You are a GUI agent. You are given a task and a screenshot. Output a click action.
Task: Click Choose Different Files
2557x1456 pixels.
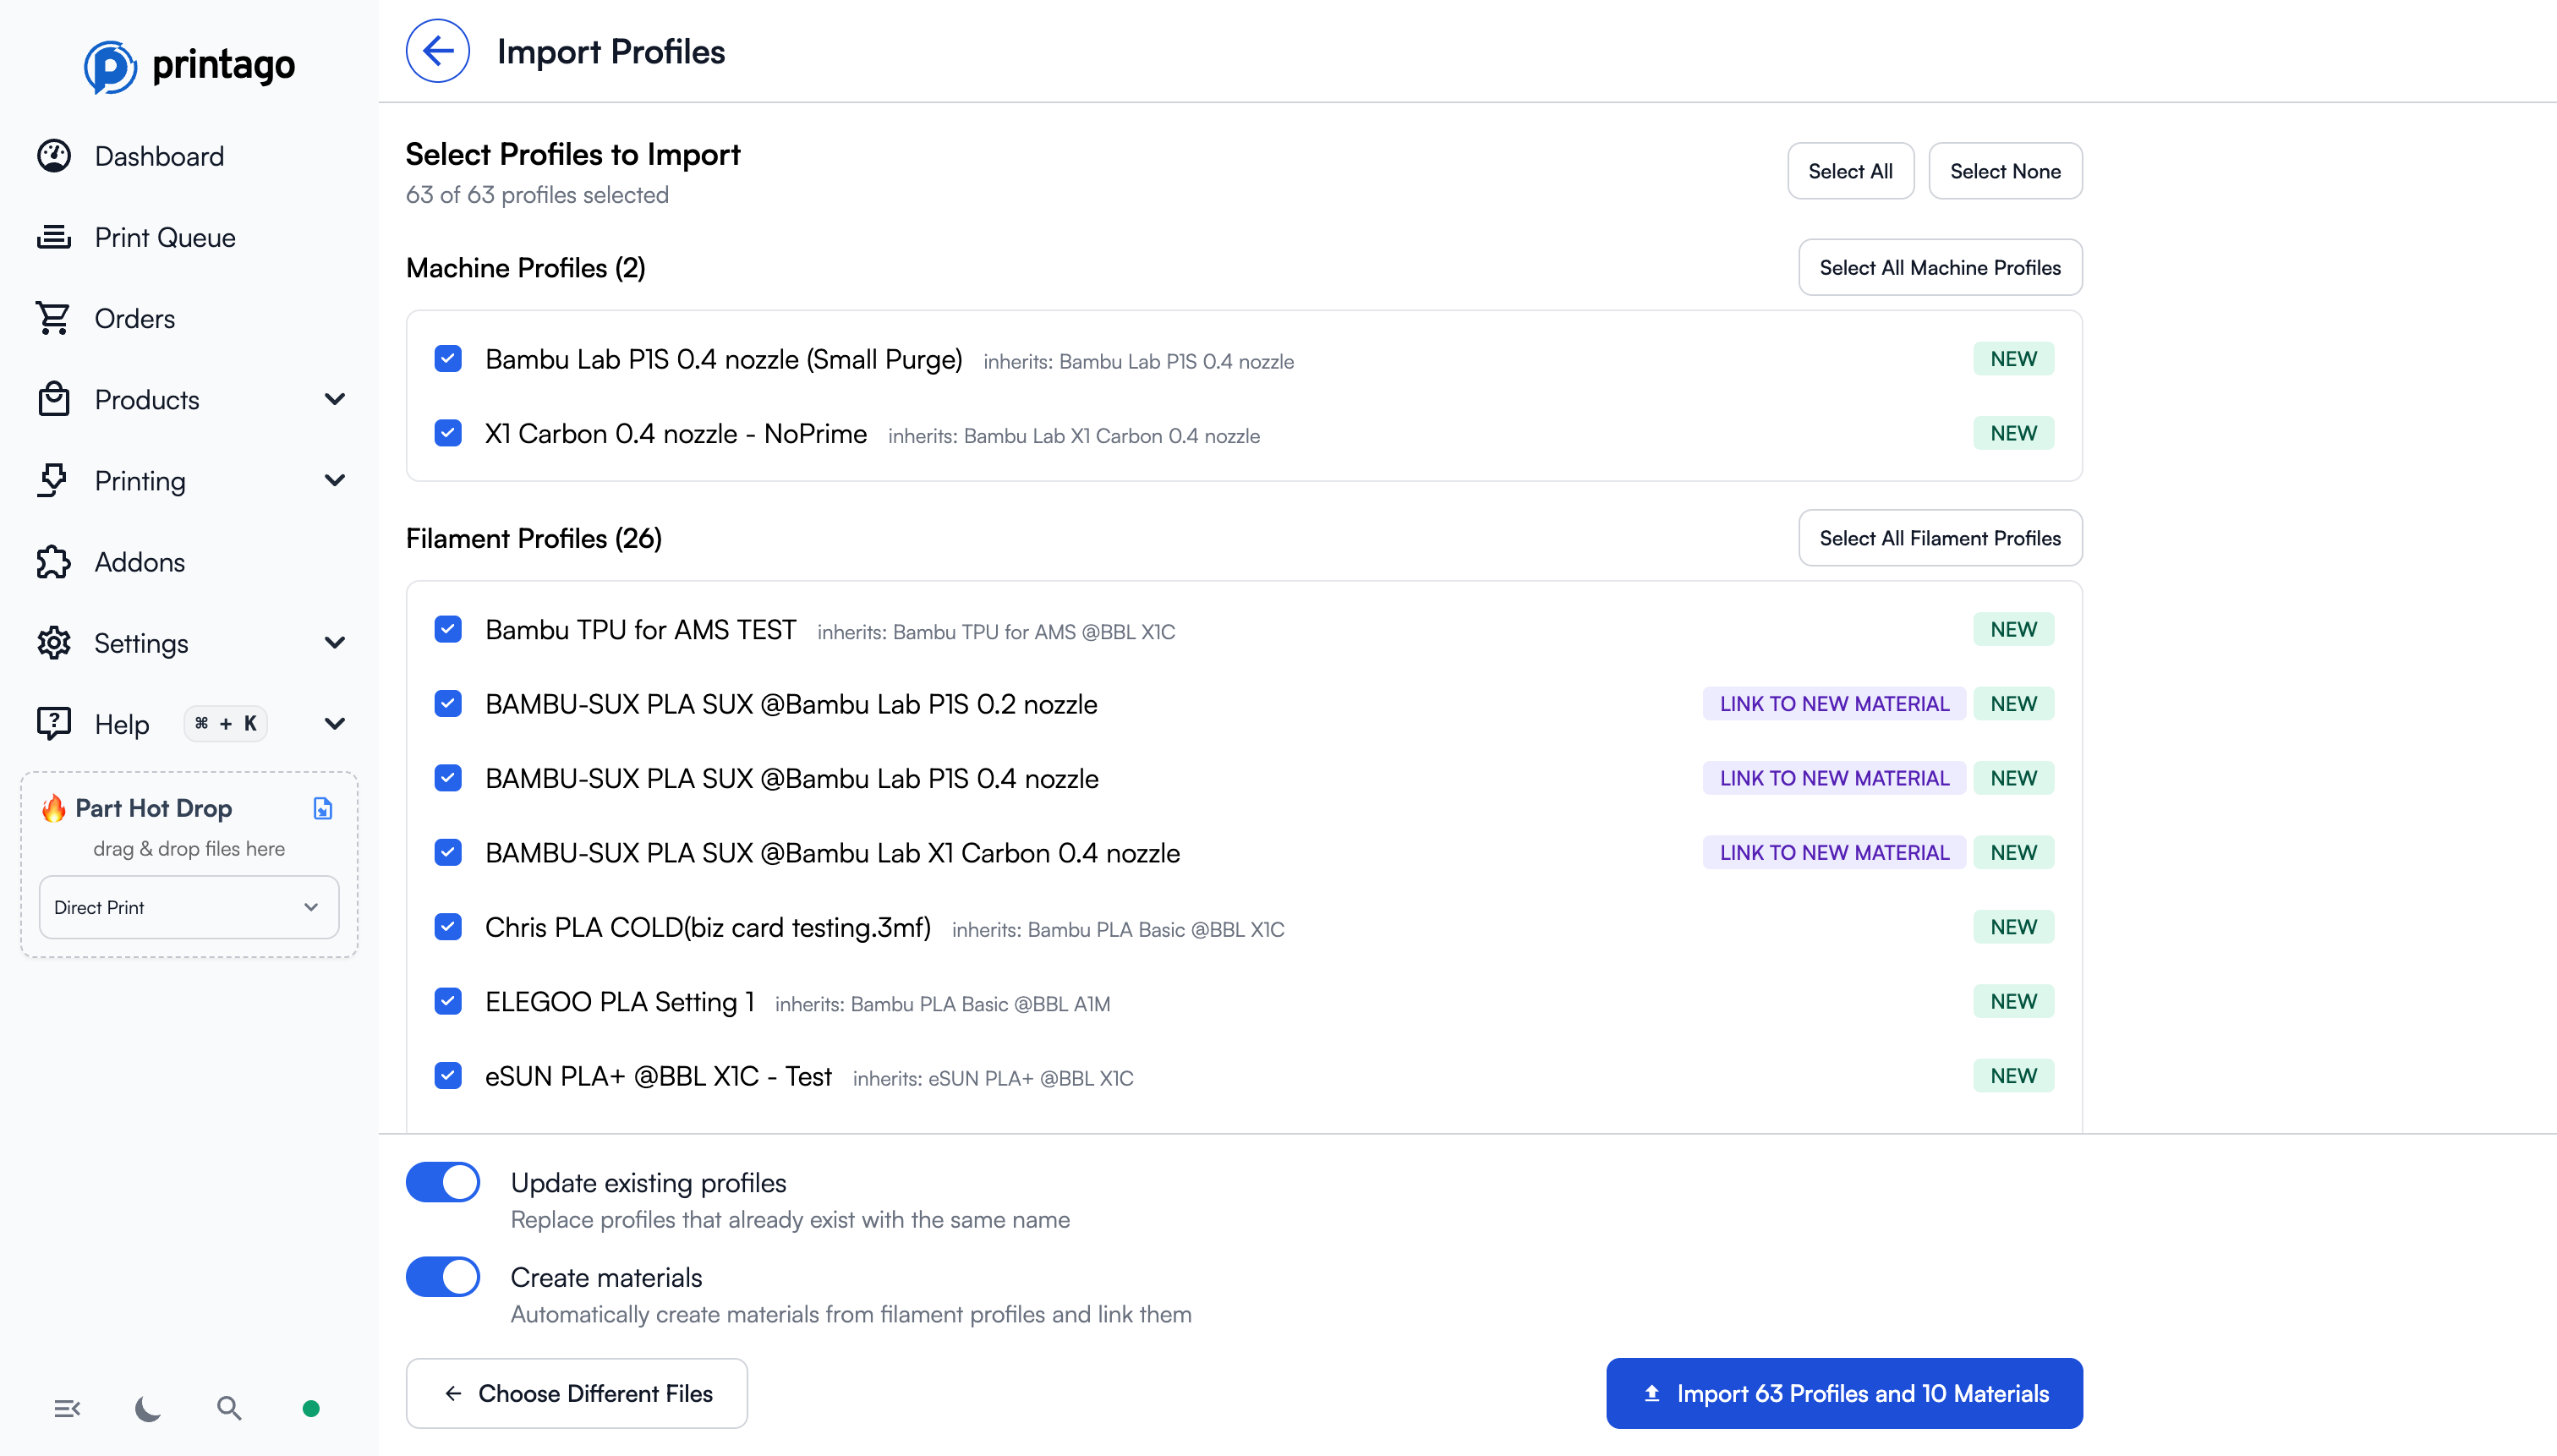pyautogui.click(x=576, y=1392)
